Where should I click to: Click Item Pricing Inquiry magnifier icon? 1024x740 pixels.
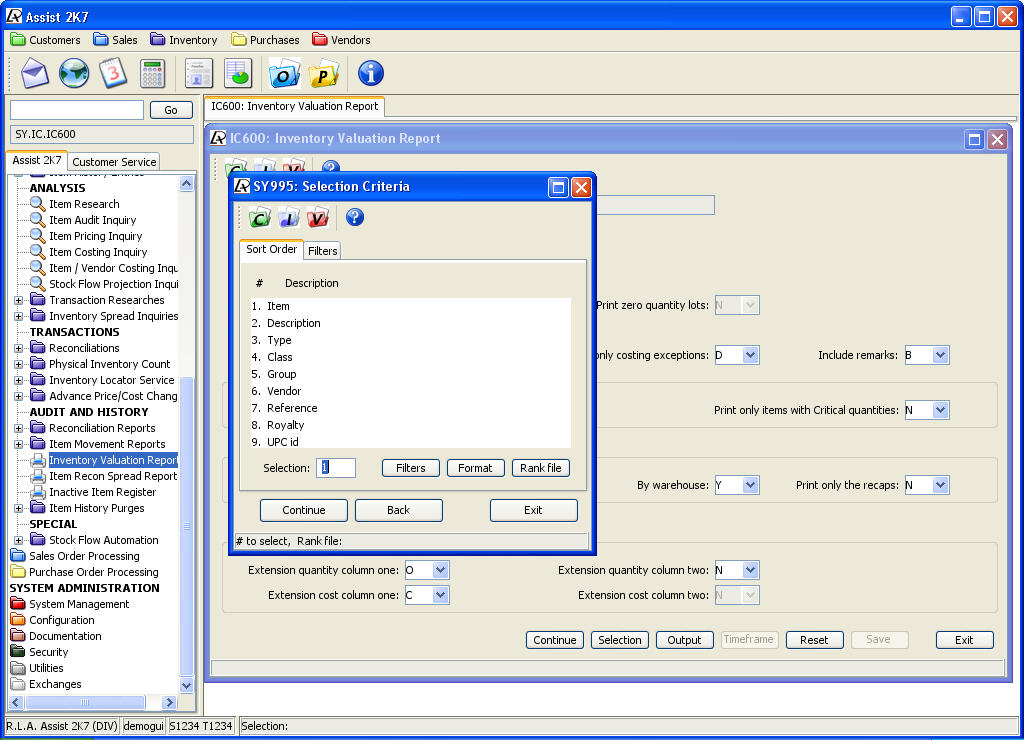(x=38, y=236)
